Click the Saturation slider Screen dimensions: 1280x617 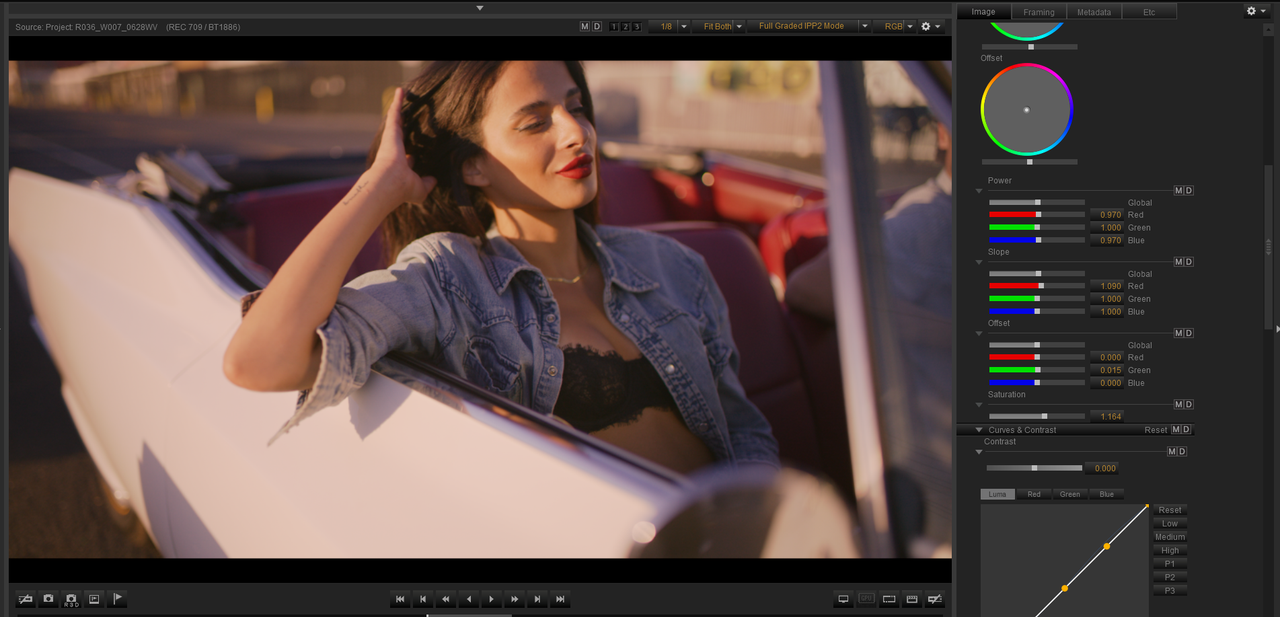[1037, 416]
